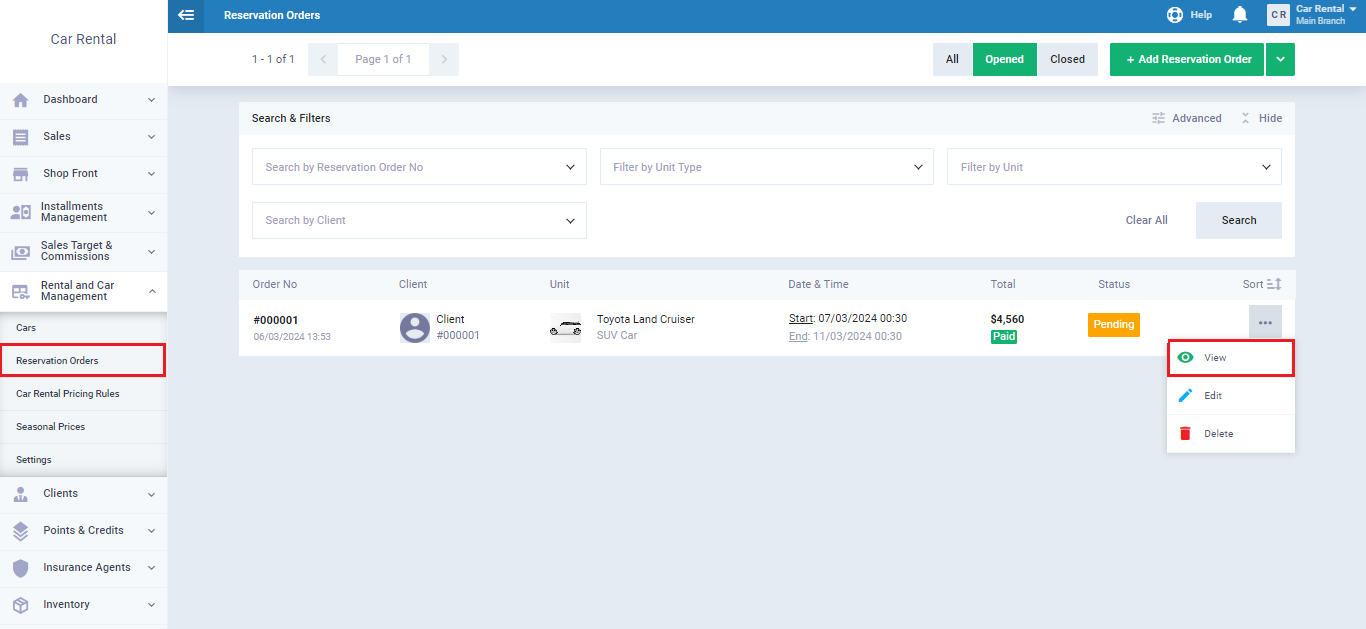Viewport: 1366px width, 629px height.
Task: Open notifications bell icon
Action: coord(1240,15)
